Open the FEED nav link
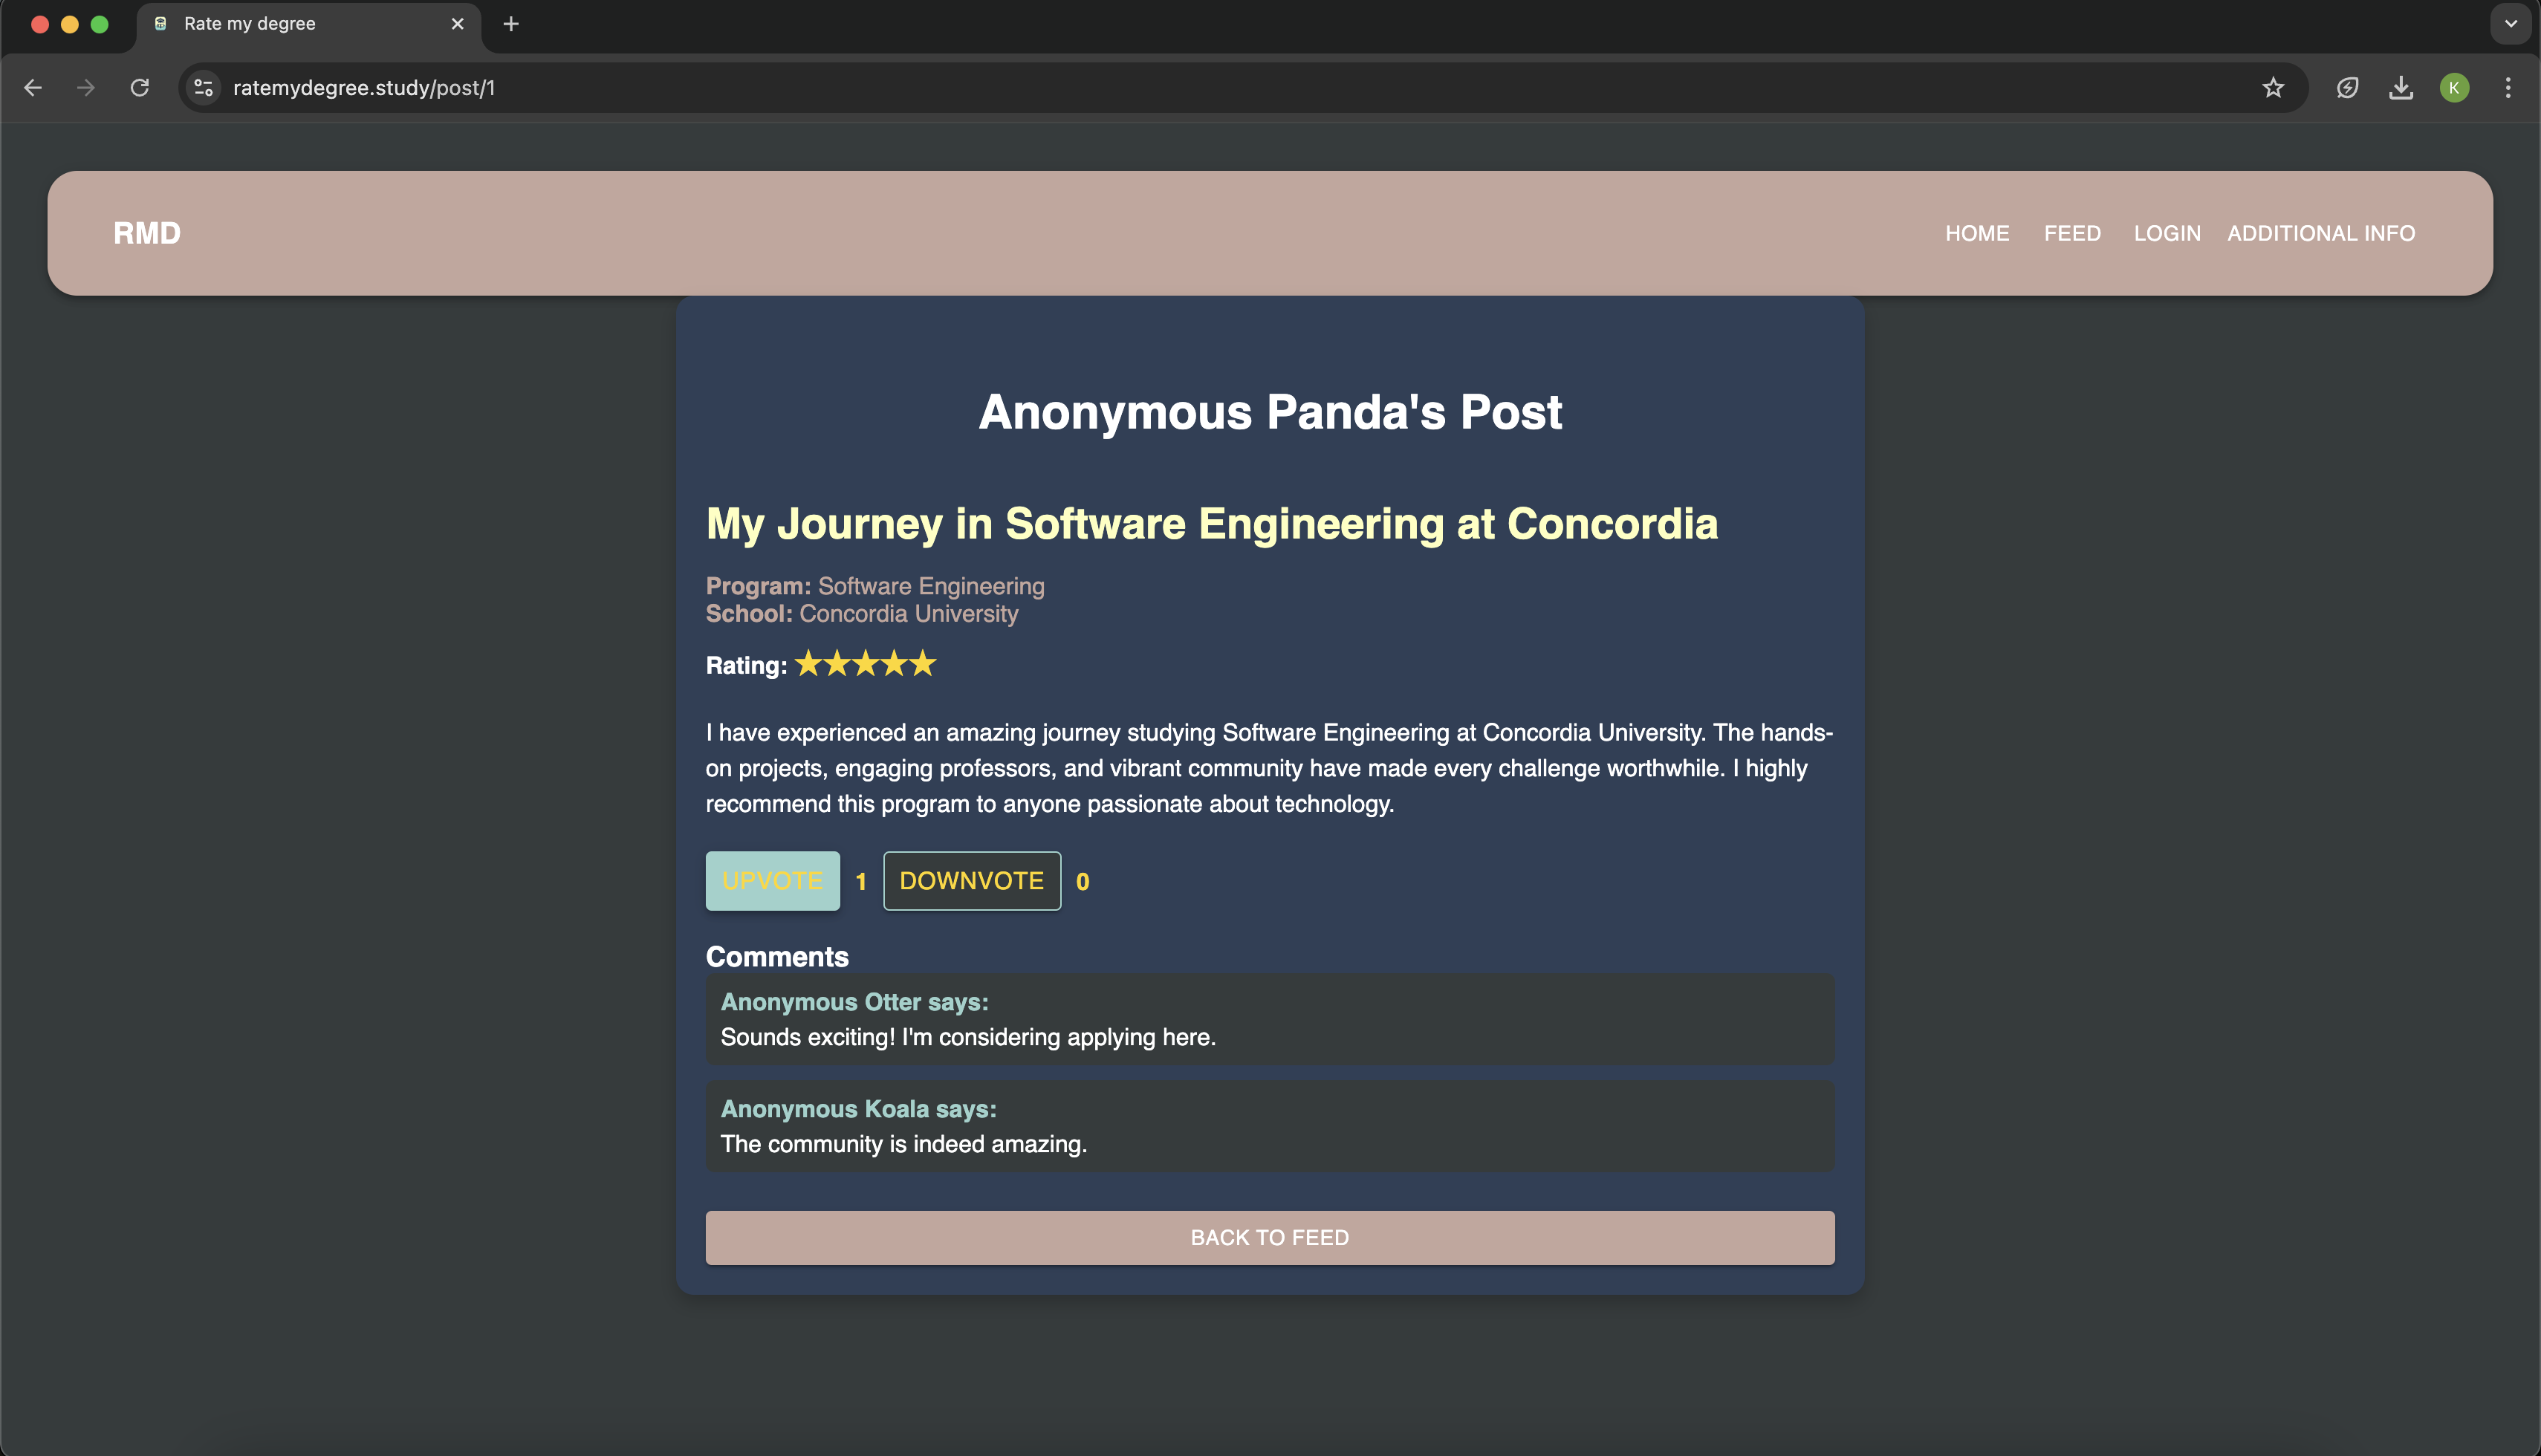 (2072, 233)
